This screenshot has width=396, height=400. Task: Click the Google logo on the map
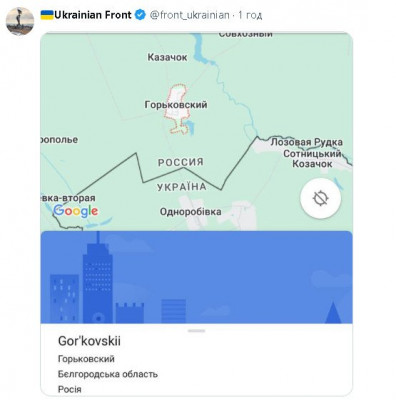coord(76,211)
